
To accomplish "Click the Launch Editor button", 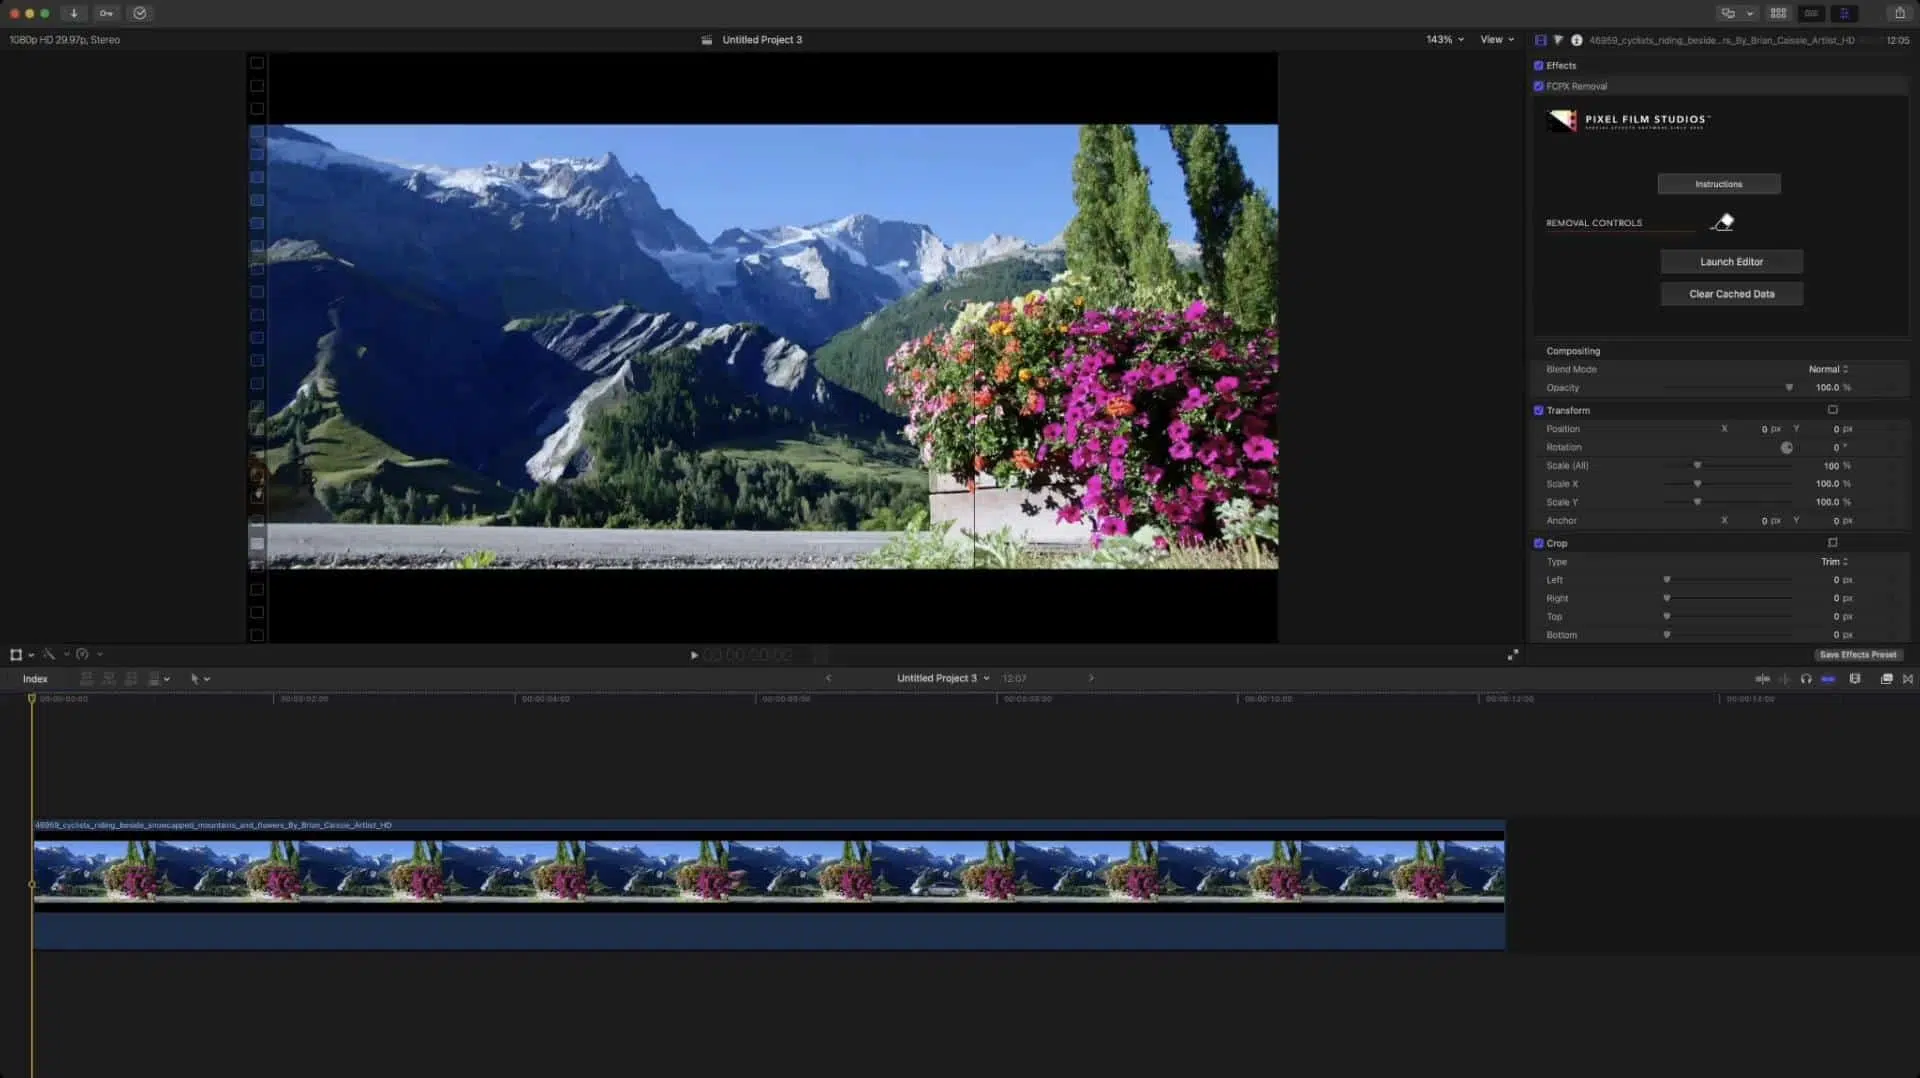I will tap(1732, 262).
